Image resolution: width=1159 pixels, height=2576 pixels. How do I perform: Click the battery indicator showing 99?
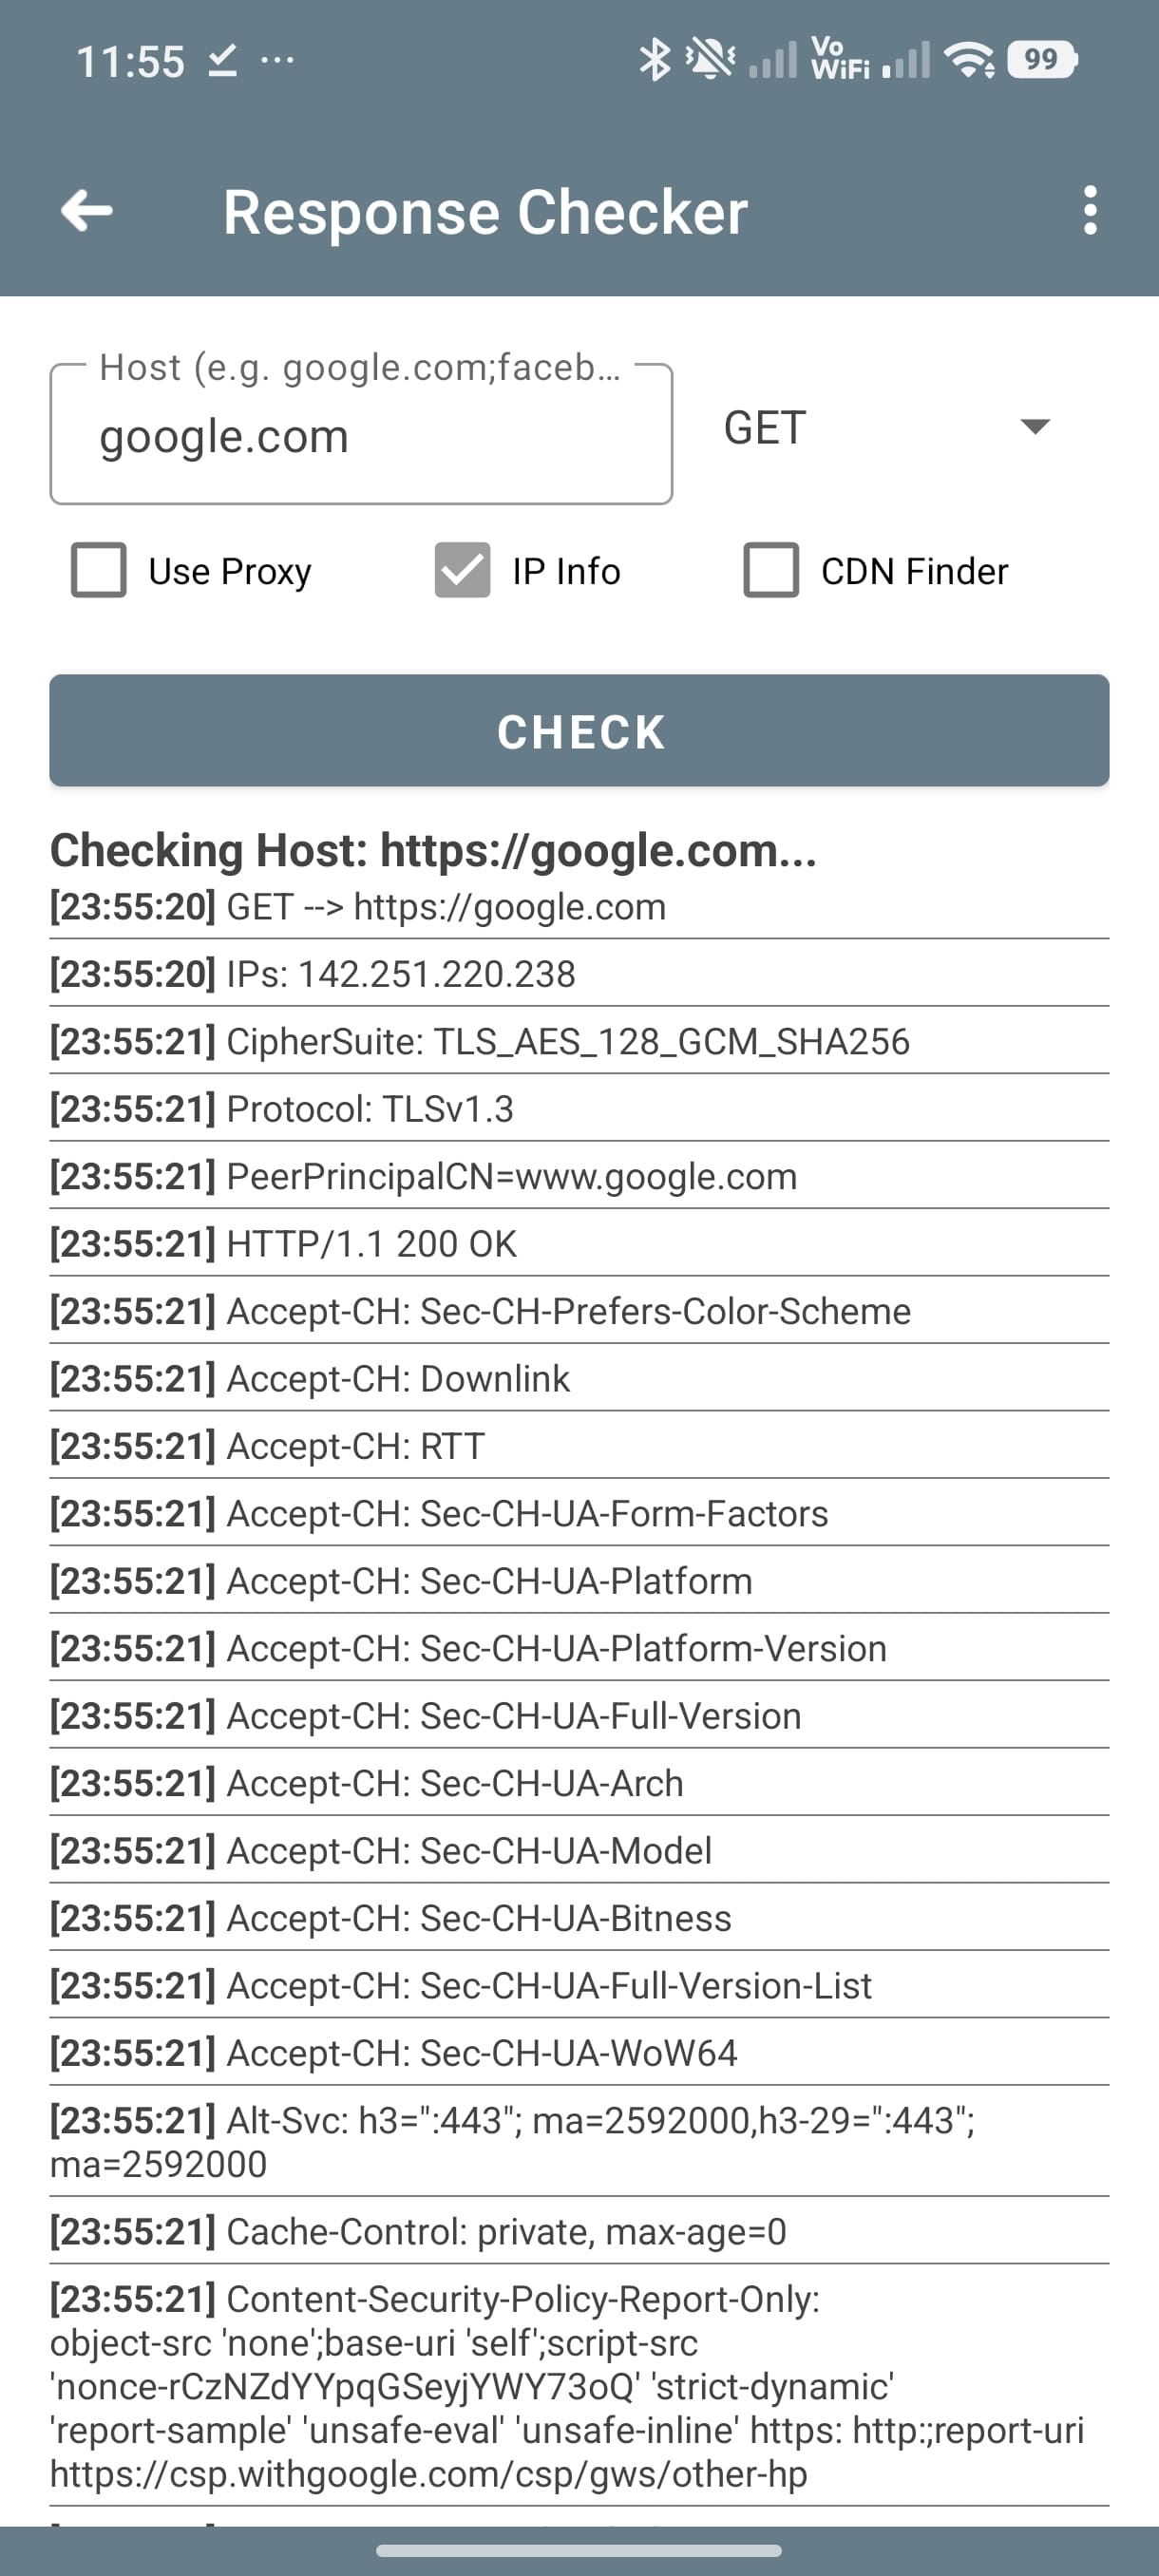pos(1040,60)
